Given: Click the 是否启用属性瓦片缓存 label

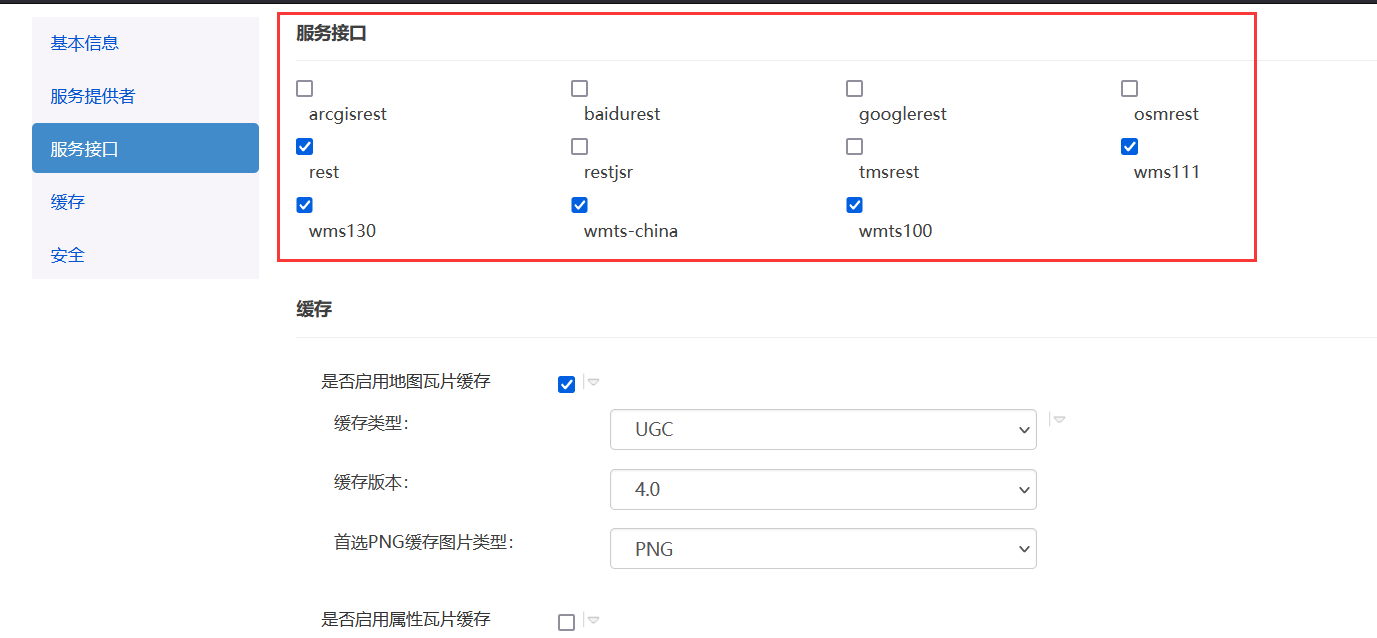Looking at the screenshot, I should 406,619.
